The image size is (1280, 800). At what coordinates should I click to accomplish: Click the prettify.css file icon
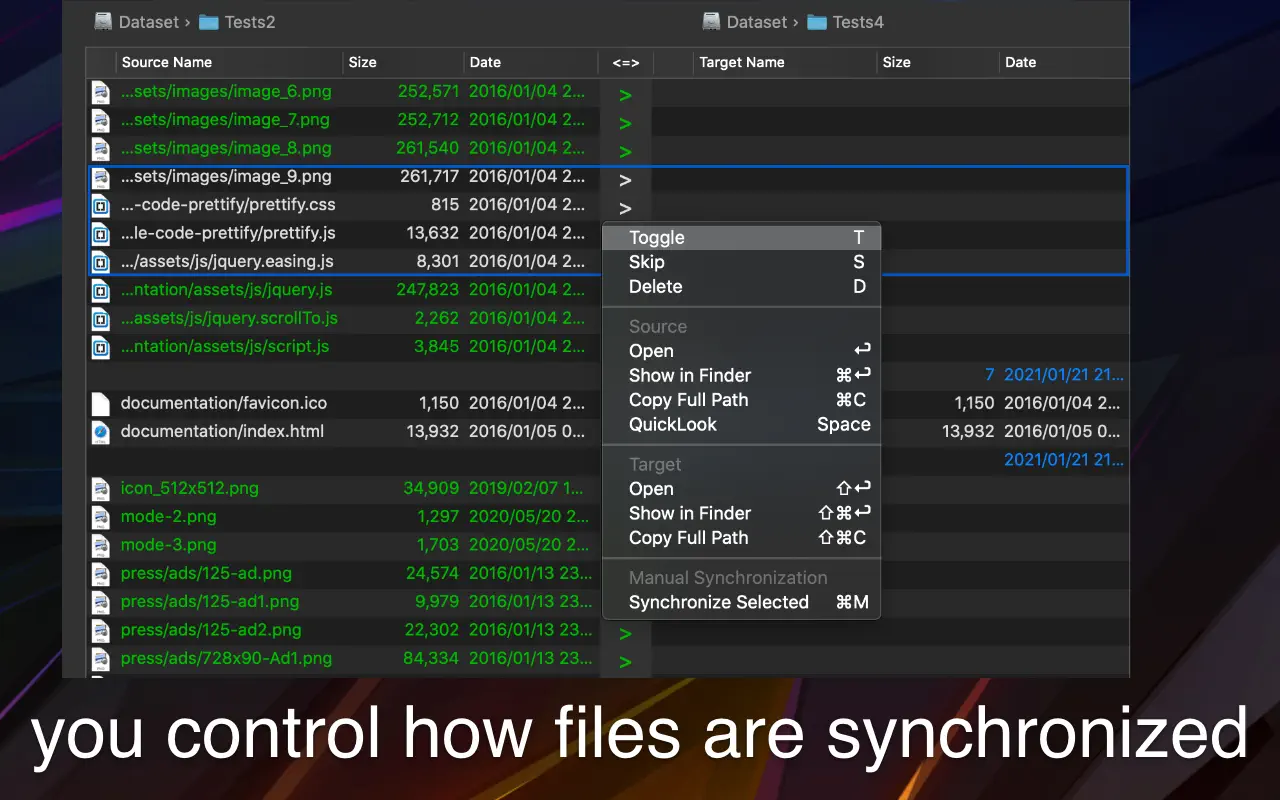point(101,206)
